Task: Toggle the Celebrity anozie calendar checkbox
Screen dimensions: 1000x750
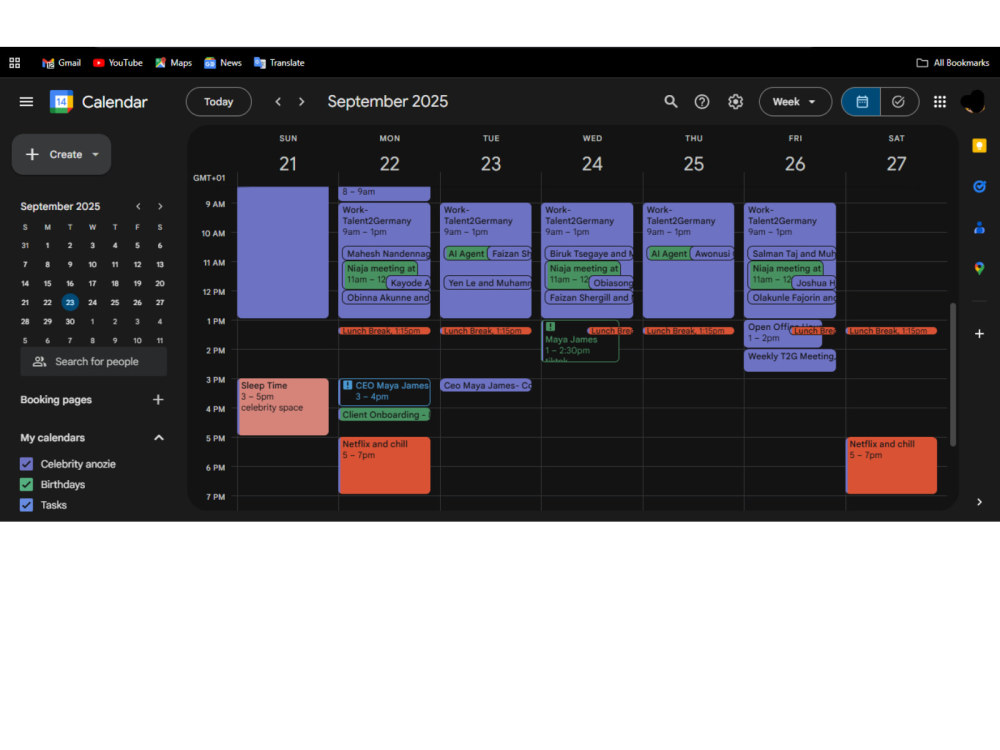Action: (x=26, y=464)
